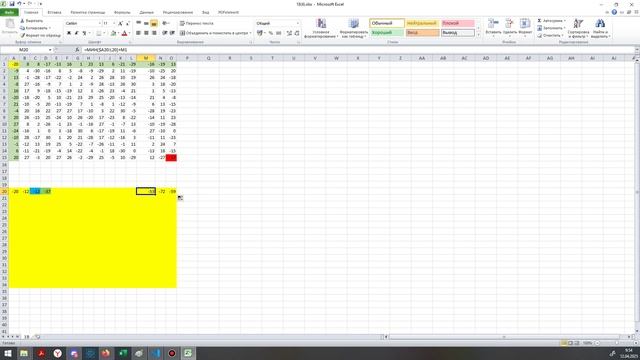Click Перенос текста wrap text
640x360 pixels.
coord(197,24)
